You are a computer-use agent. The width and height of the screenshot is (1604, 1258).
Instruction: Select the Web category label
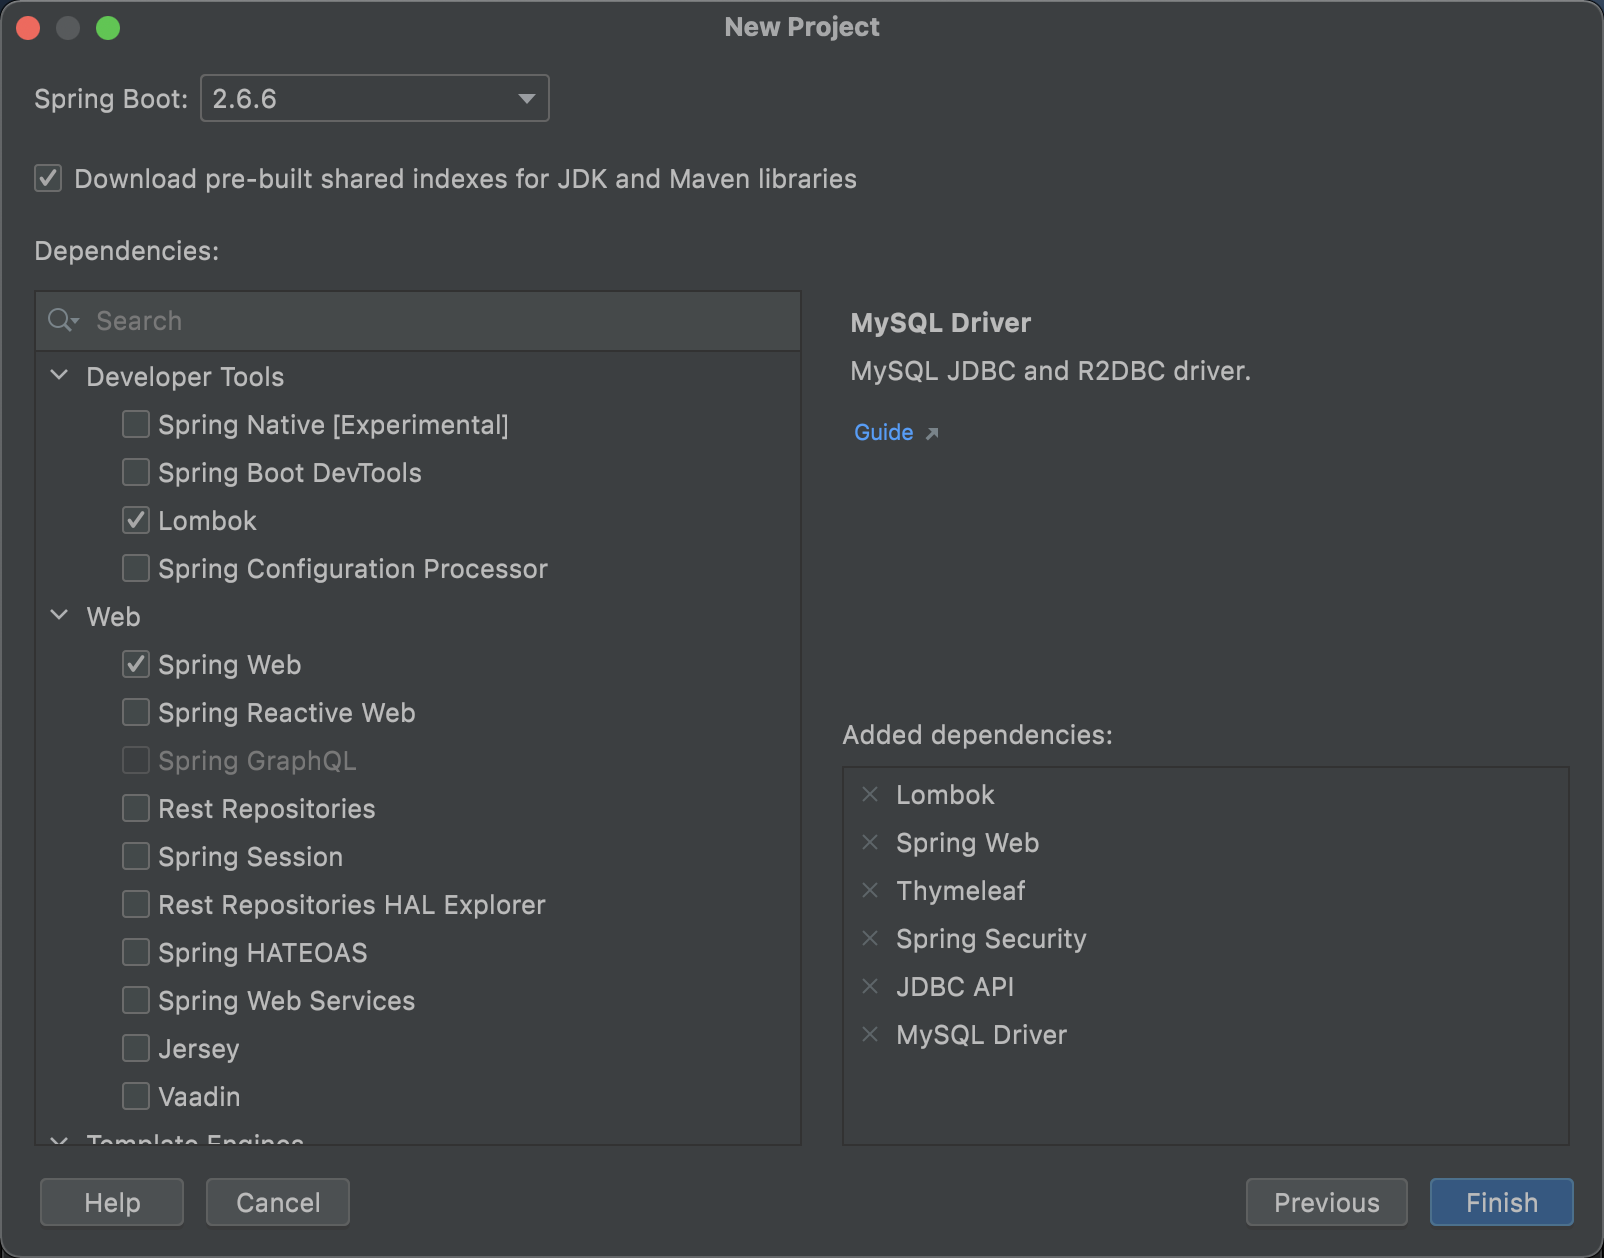pos(113,616)
